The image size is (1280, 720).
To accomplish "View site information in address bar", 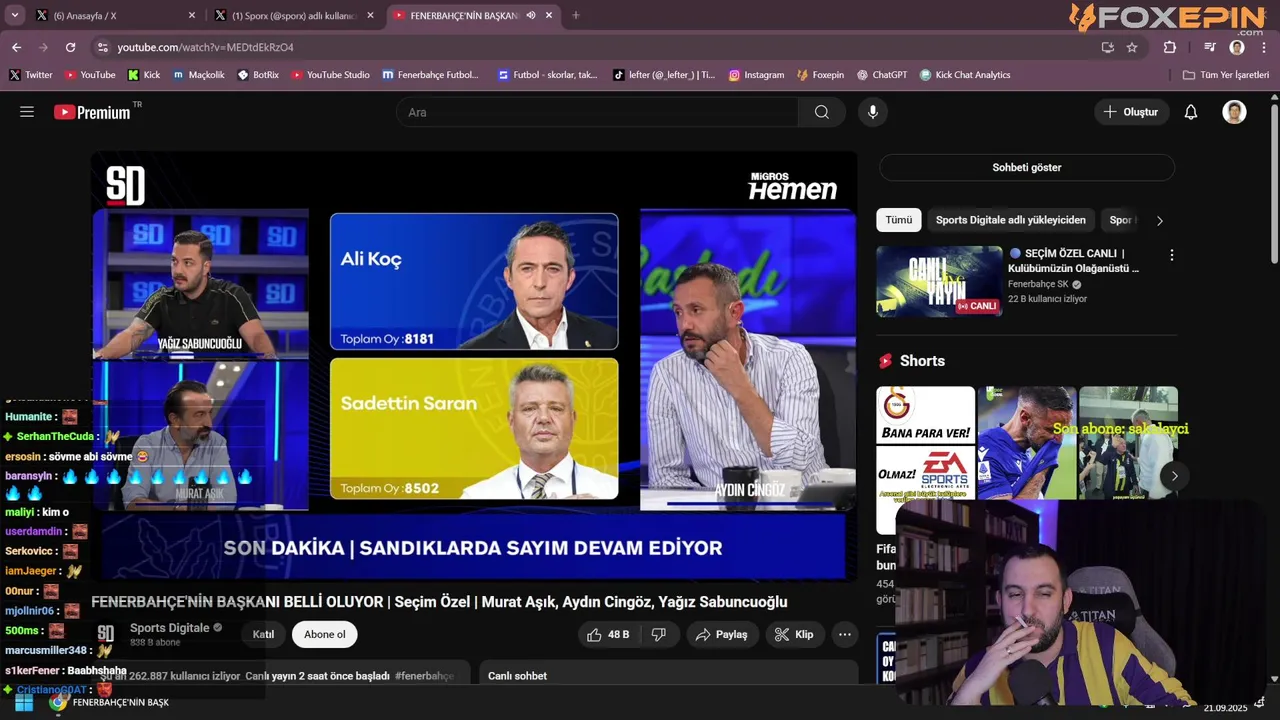I will (x=102, y=47).
